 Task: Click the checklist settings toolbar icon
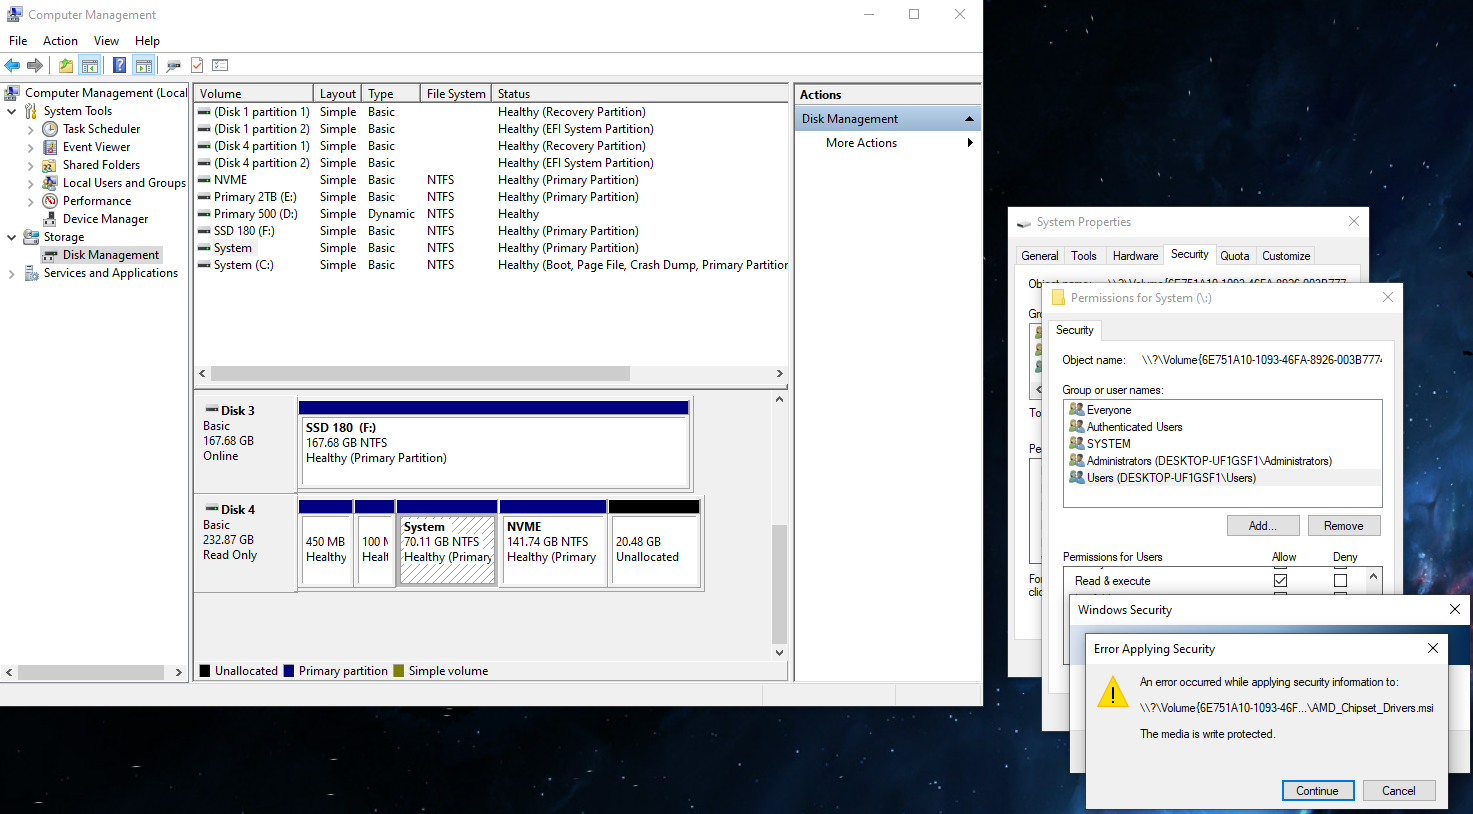point(221,66)
